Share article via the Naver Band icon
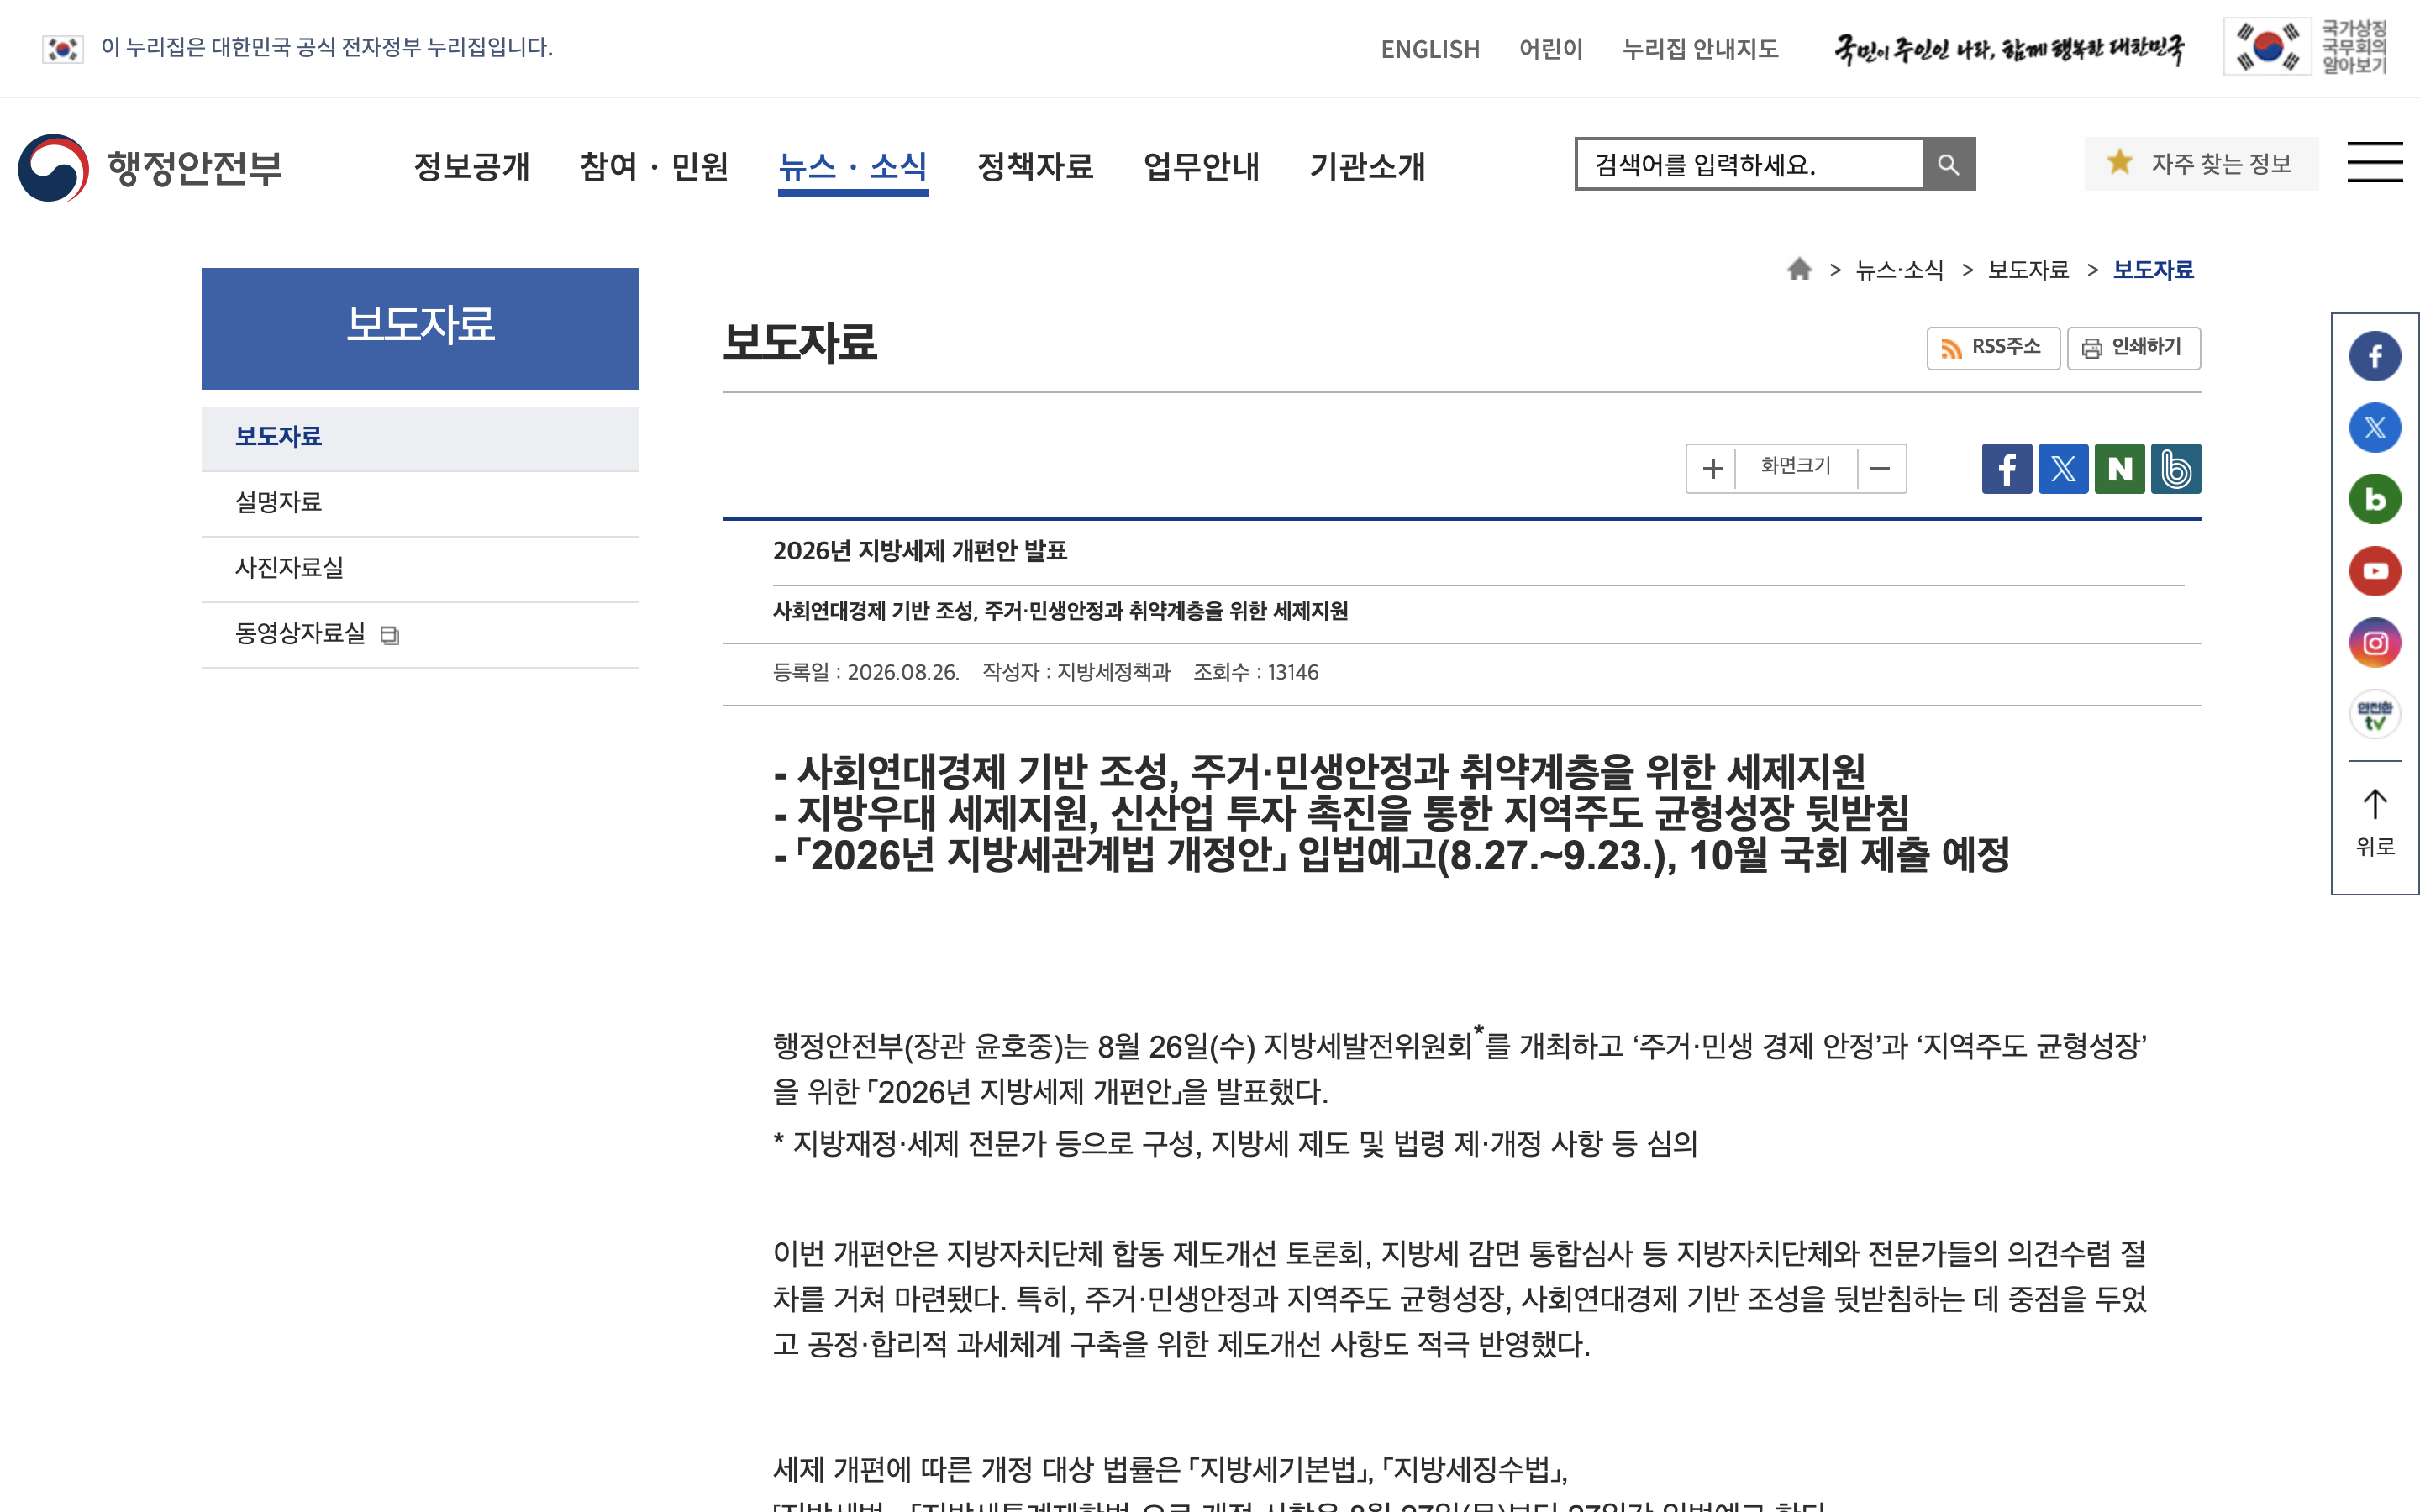This screenshot has height=1512, width=2420. [2175, 469]
